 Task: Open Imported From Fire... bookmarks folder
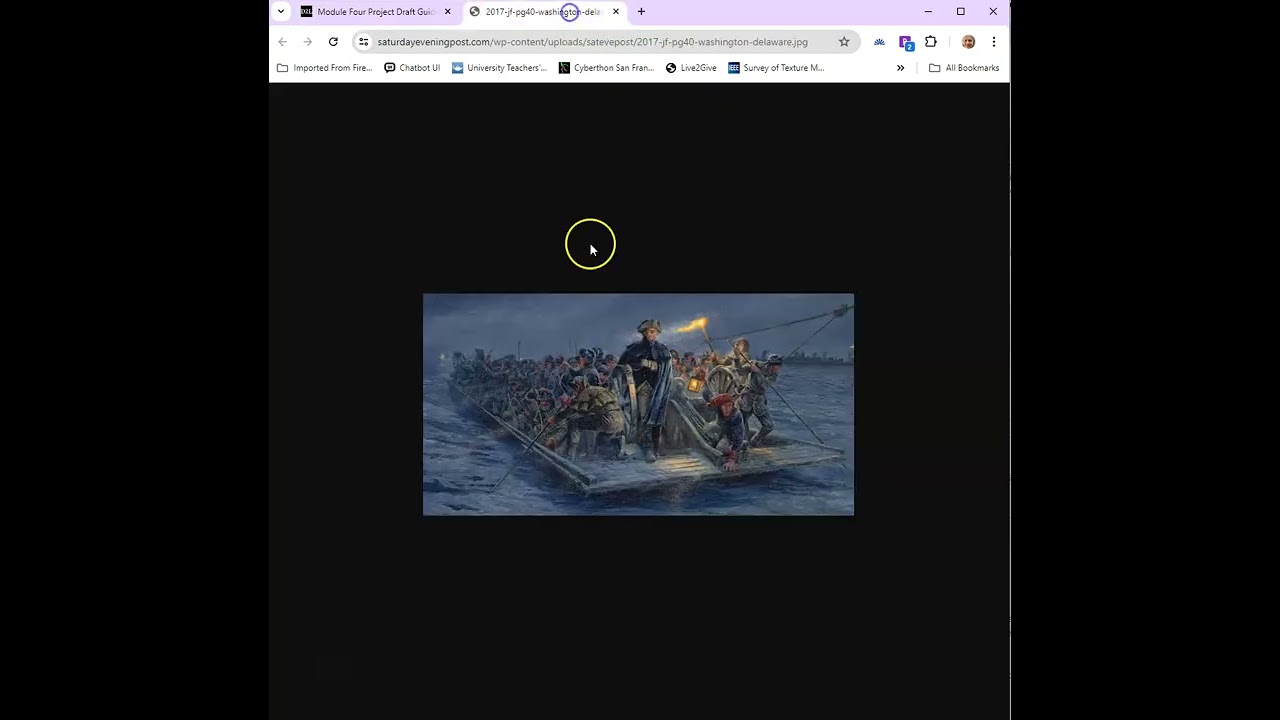(x=324, y=68)
